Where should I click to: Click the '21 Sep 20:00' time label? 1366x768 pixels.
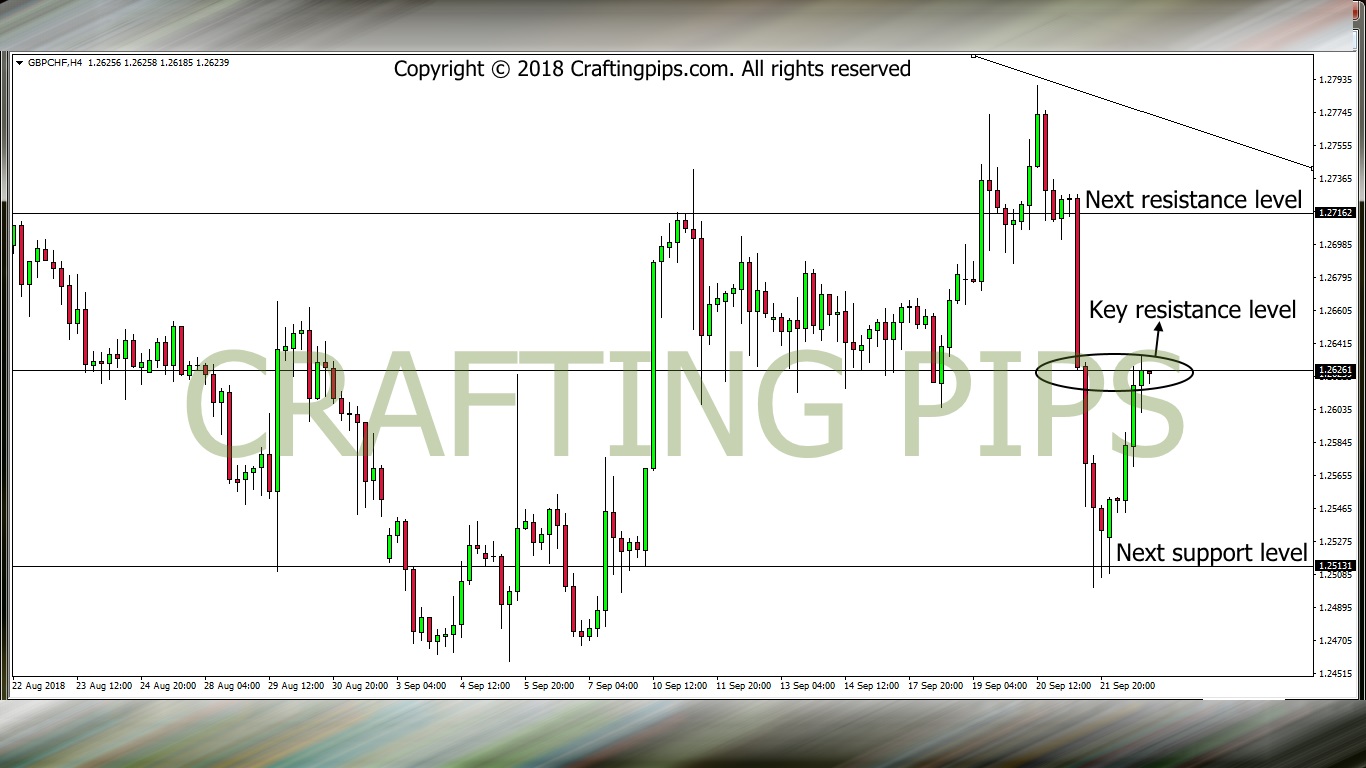(x=1128, y=686)
